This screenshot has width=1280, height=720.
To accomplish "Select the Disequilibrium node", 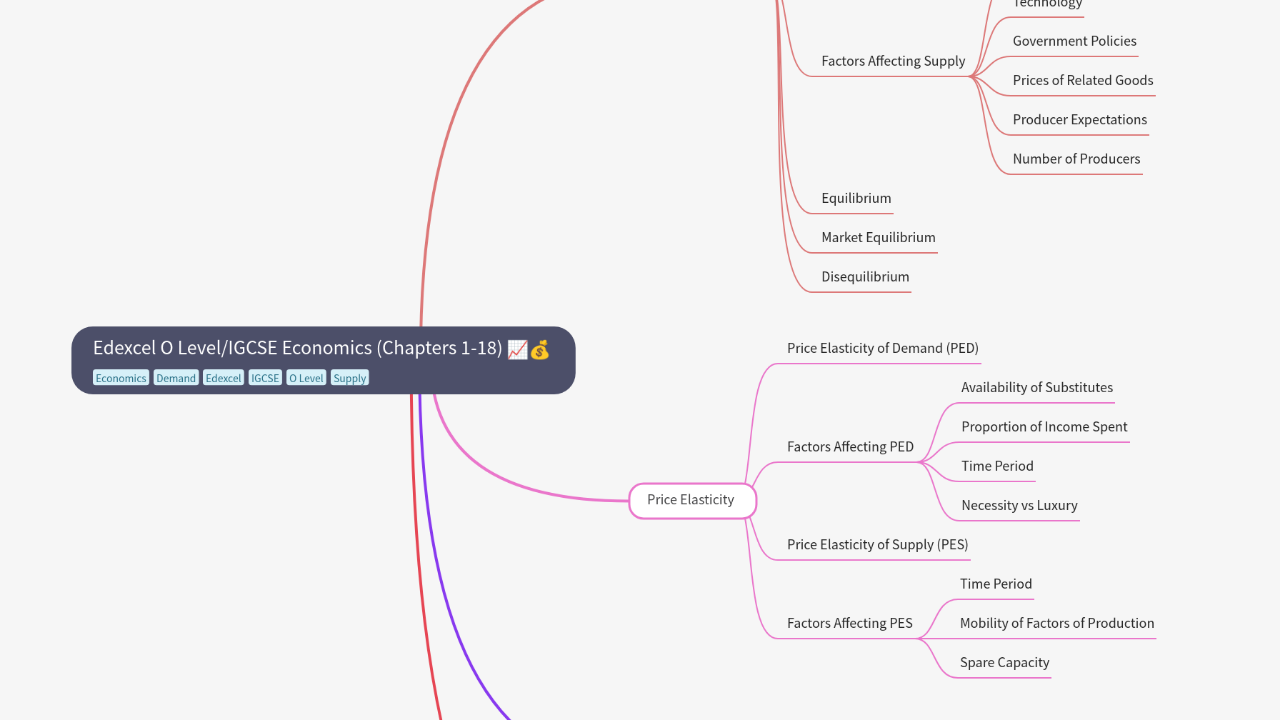I will point(865,277).
